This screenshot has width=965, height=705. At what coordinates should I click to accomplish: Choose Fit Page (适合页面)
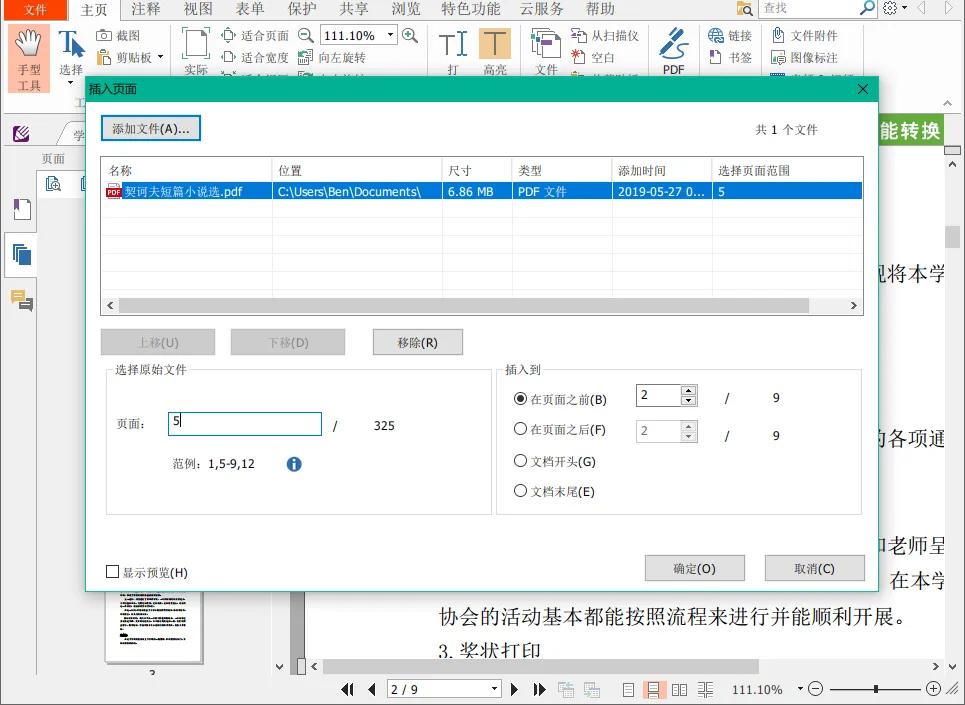(x=255, y=36)
